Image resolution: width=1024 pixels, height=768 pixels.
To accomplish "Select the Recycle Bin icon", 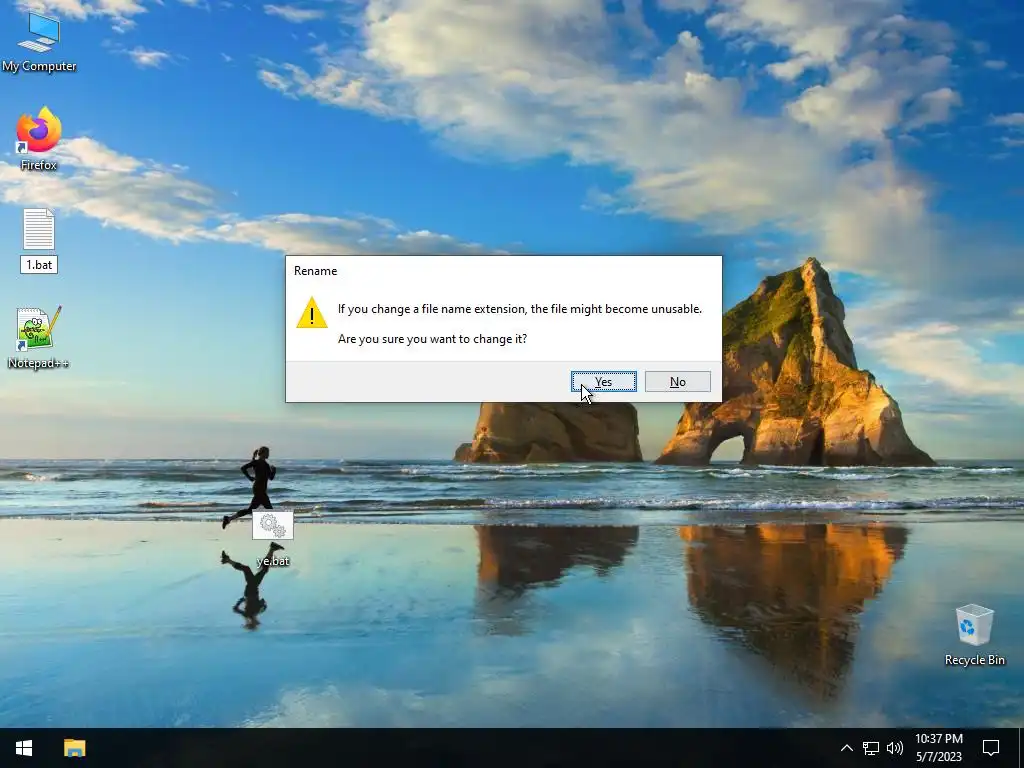I will click(x=974, y=626).
